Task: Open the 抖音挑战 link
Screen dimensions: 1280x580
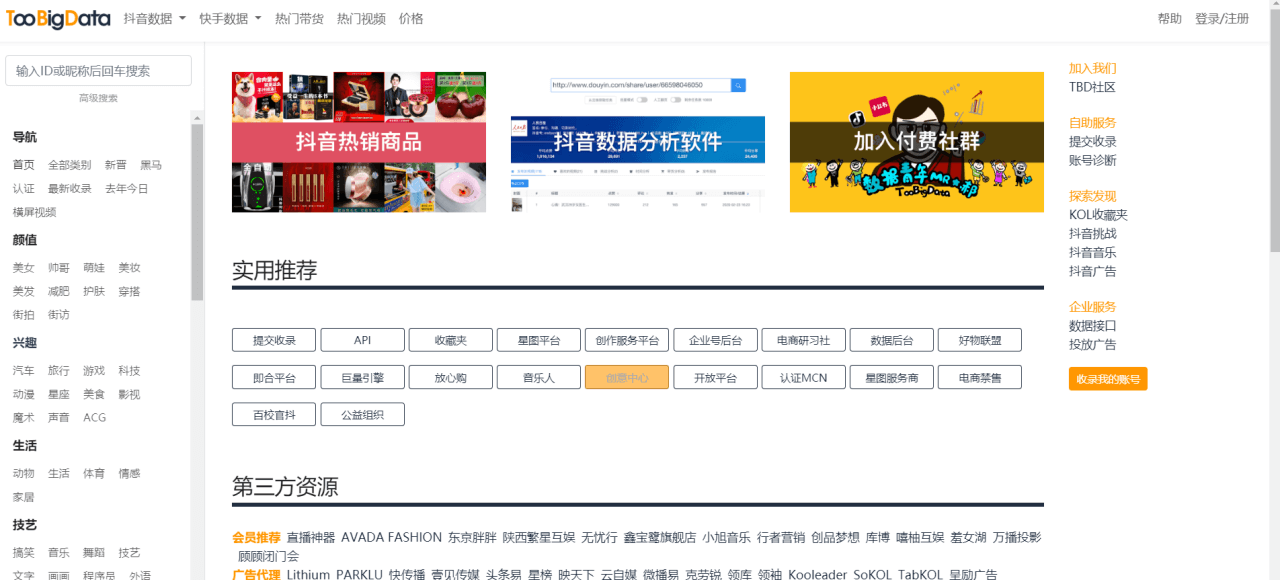Action: click(x=1093, y=233)
